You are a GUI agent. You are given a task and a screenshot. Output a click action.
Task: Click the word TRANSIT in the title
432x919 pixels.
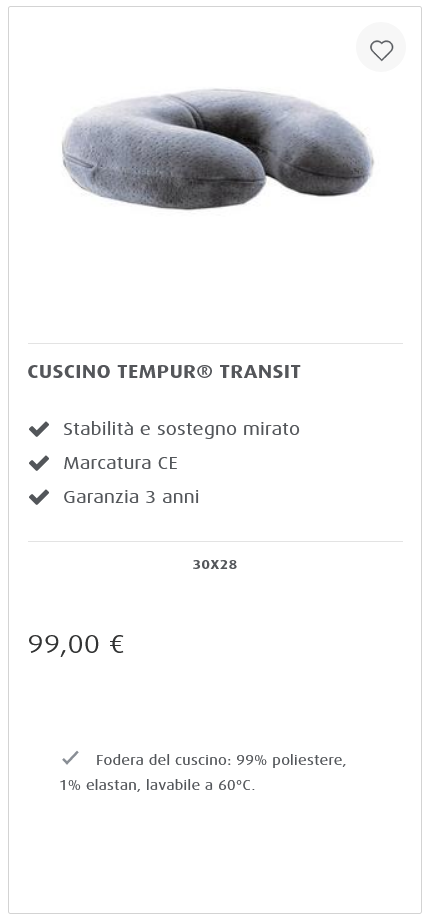click(260, 372)
